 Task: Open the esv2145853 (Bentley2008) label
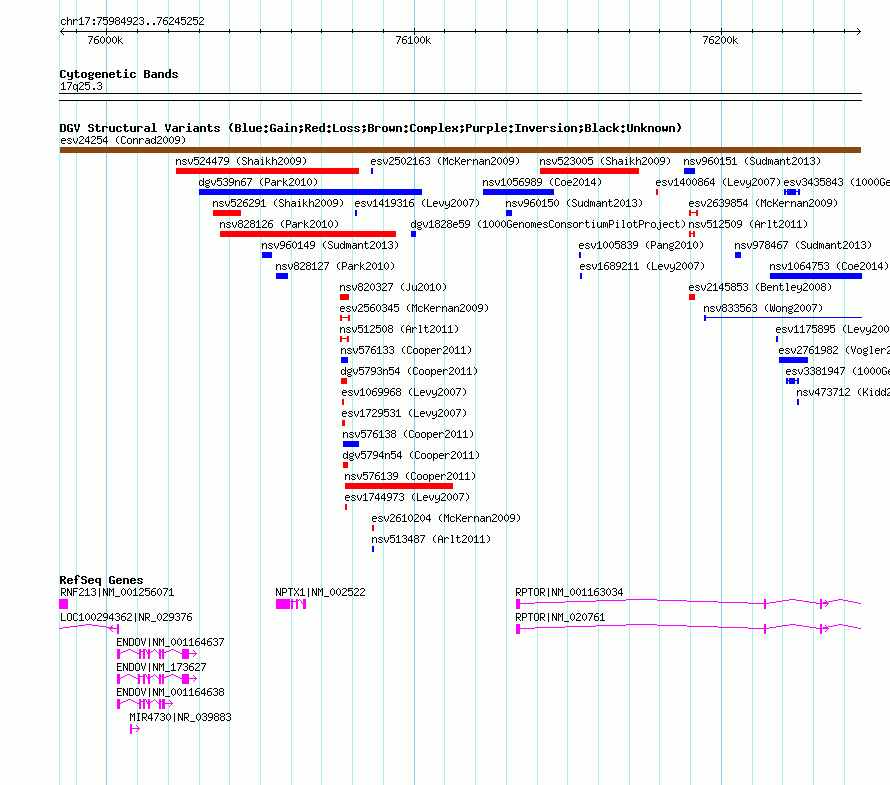760,287
